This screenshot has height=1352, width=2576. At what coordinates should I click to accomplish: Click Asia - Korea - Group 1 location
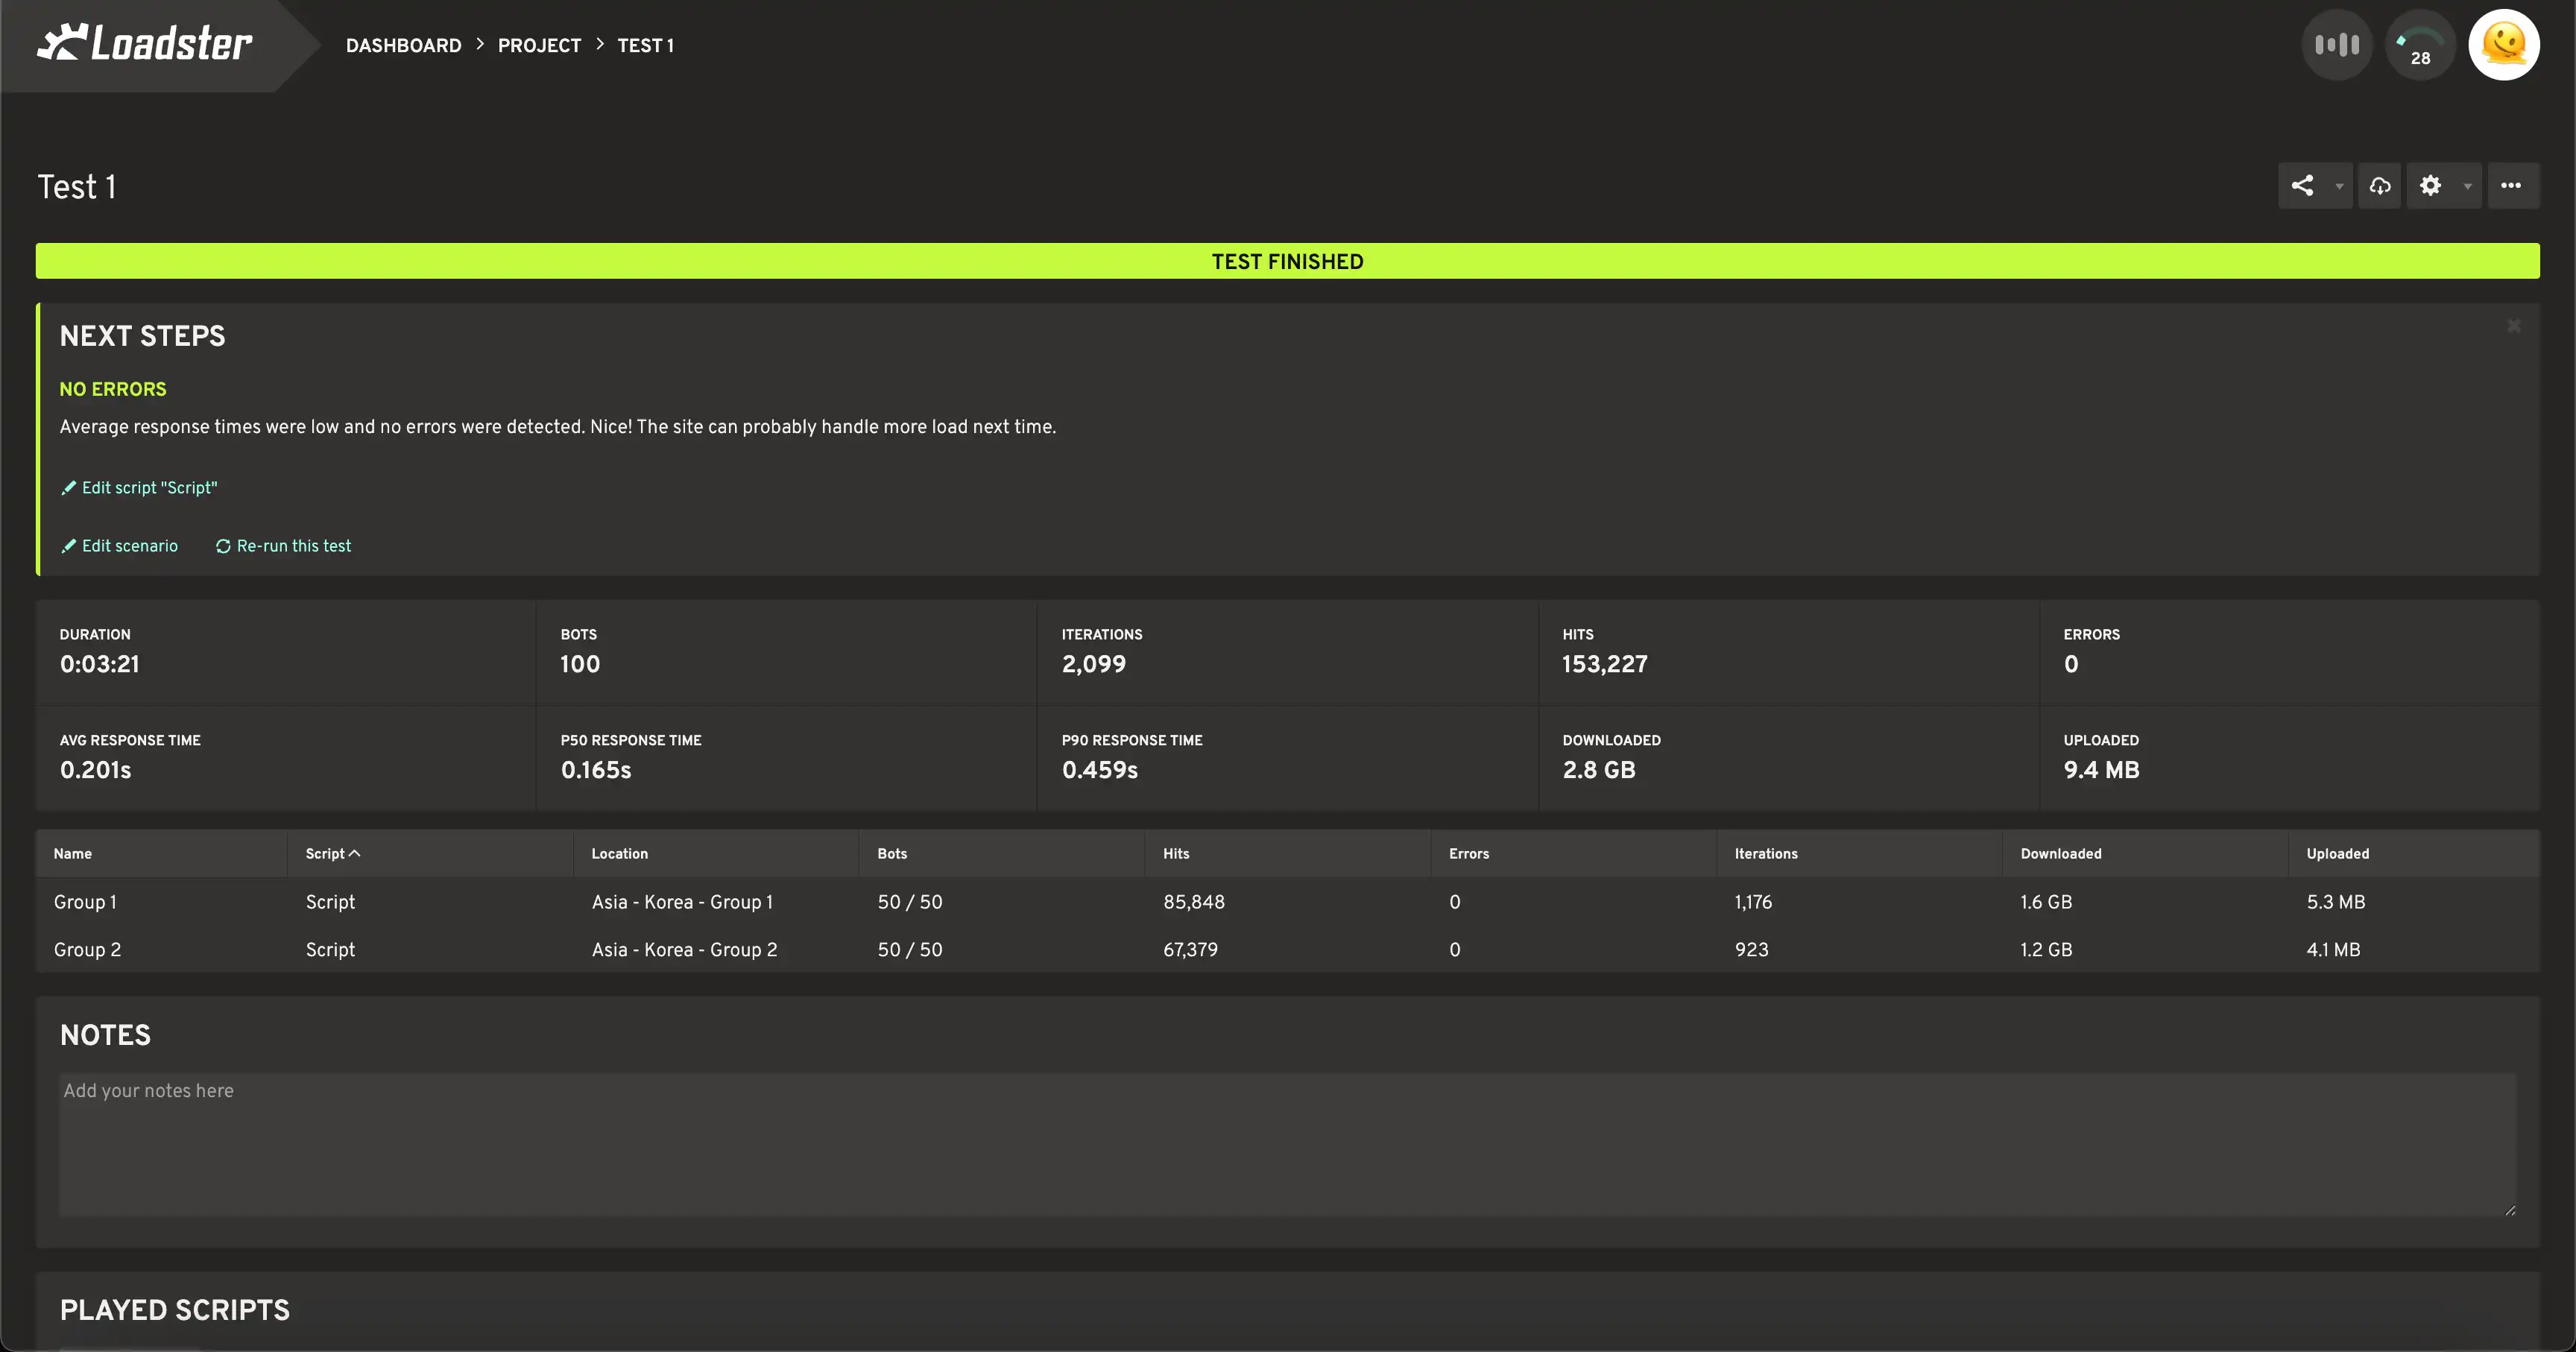coord(682,902)
